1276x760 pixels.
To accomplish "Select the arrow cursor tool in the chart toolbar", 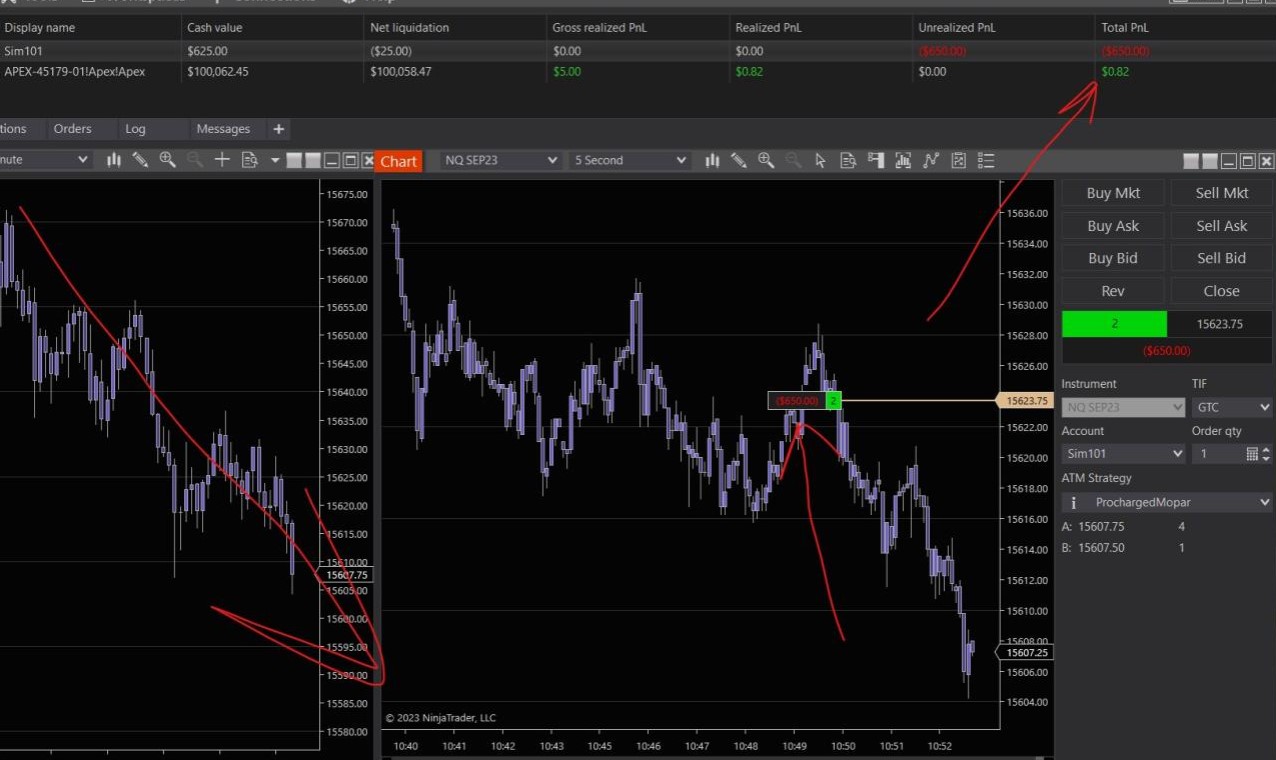I will (x=821, y=160).
